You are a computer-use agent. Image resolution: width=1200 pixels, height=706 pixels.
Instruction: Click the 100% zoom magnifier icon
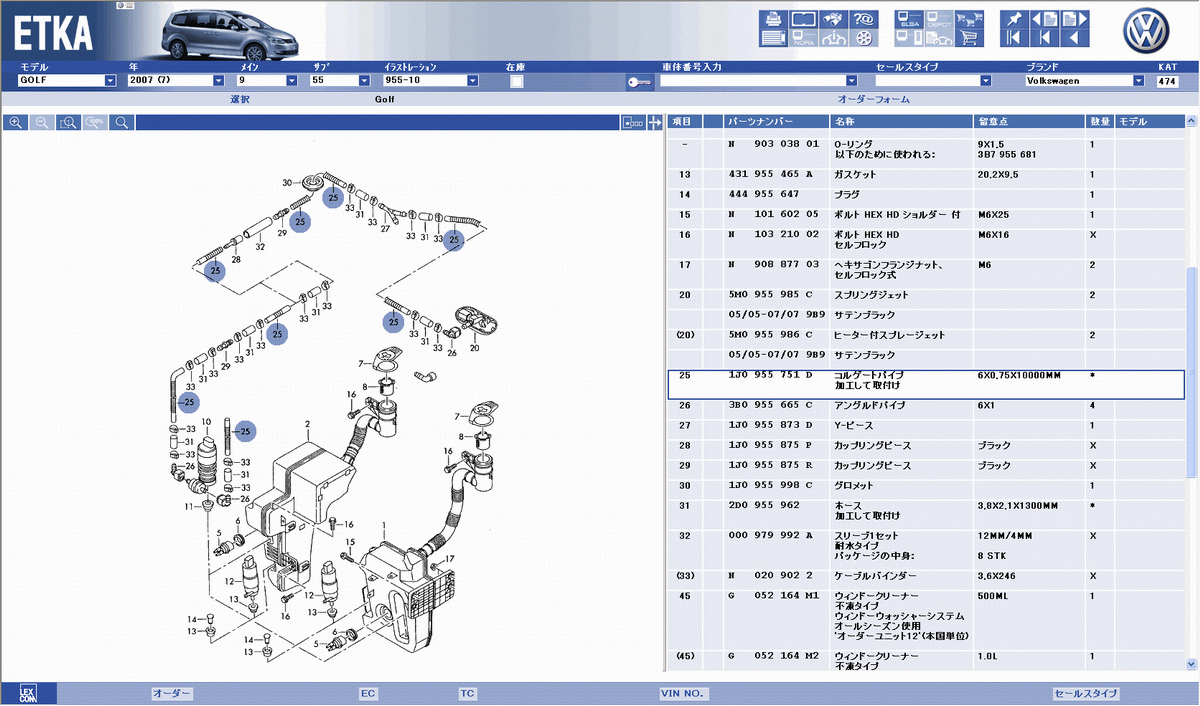(95, 122)
